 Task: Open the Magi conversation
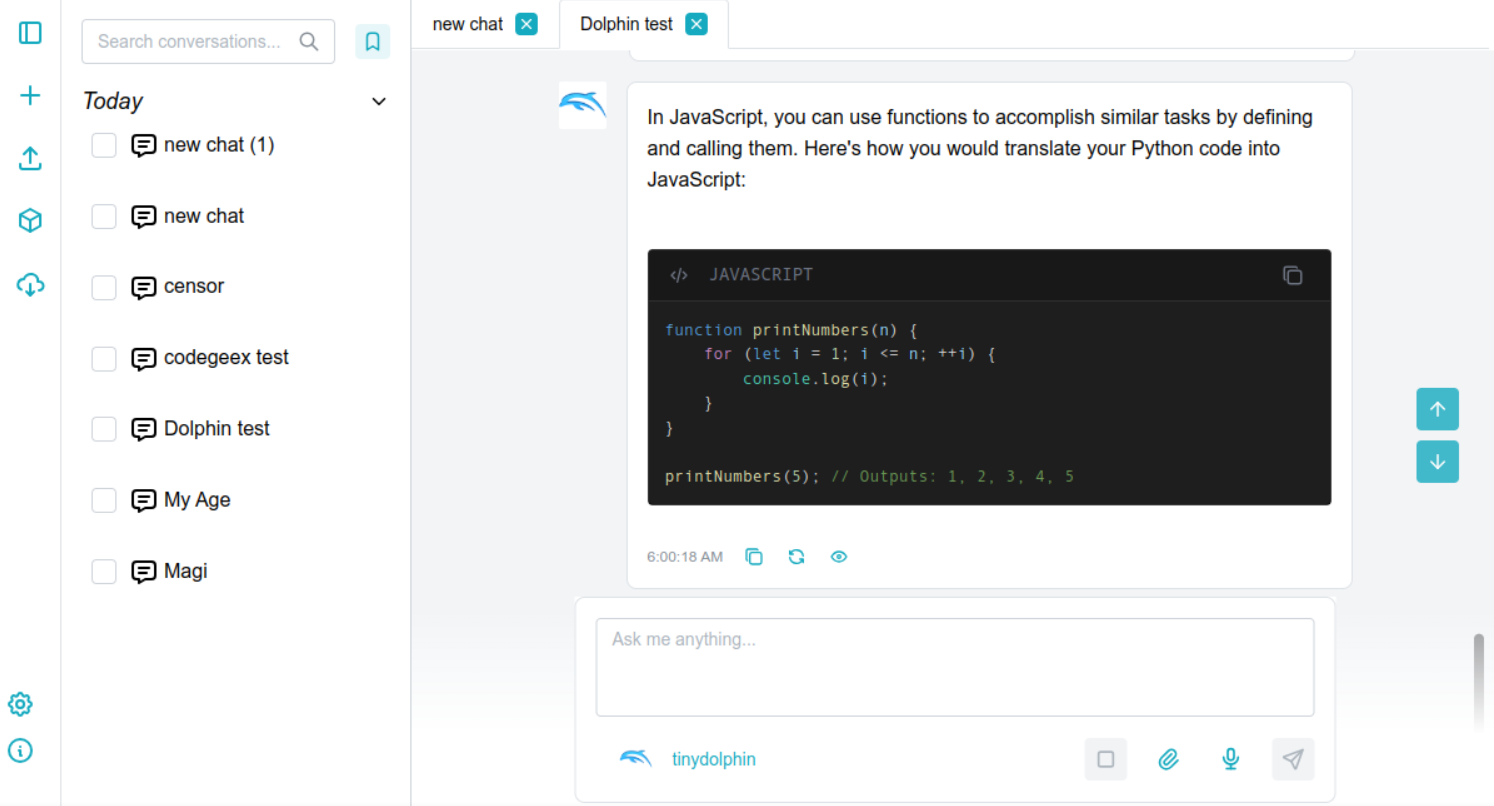point(186,571)
